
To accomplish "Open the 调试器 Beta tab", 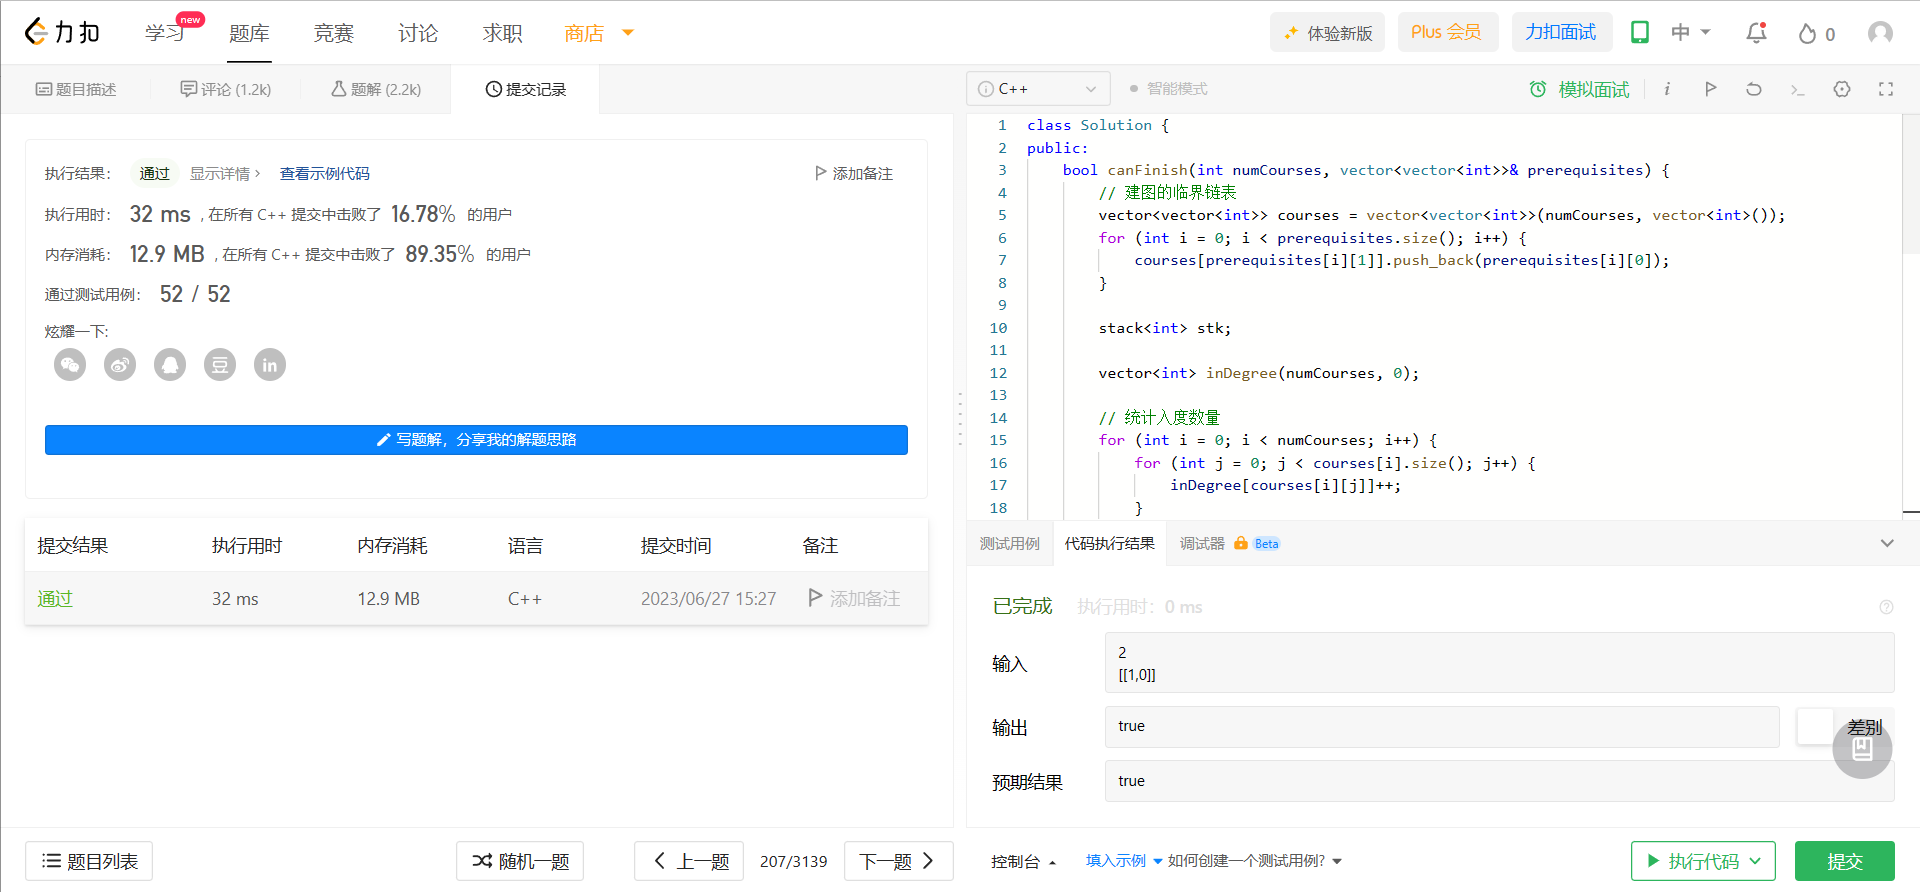I will point(1229,544).
